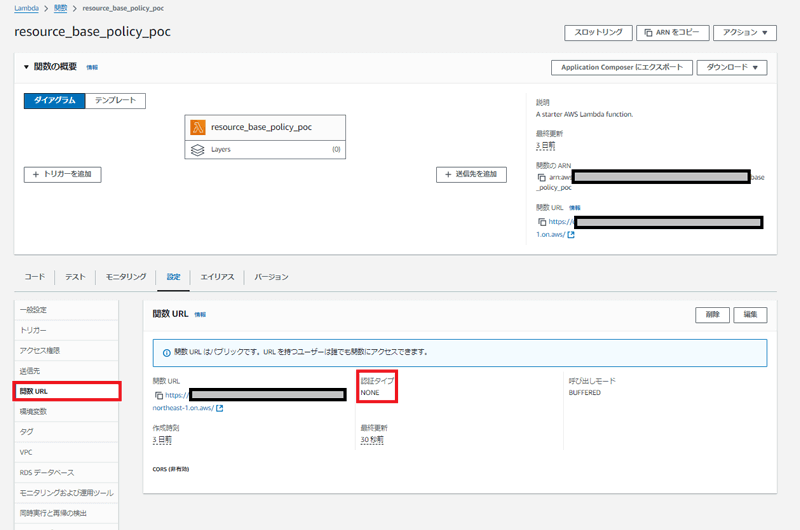Copy the function URL in the settings panel
This screenshot has height=530, width=800.
[x=159, y=395]
